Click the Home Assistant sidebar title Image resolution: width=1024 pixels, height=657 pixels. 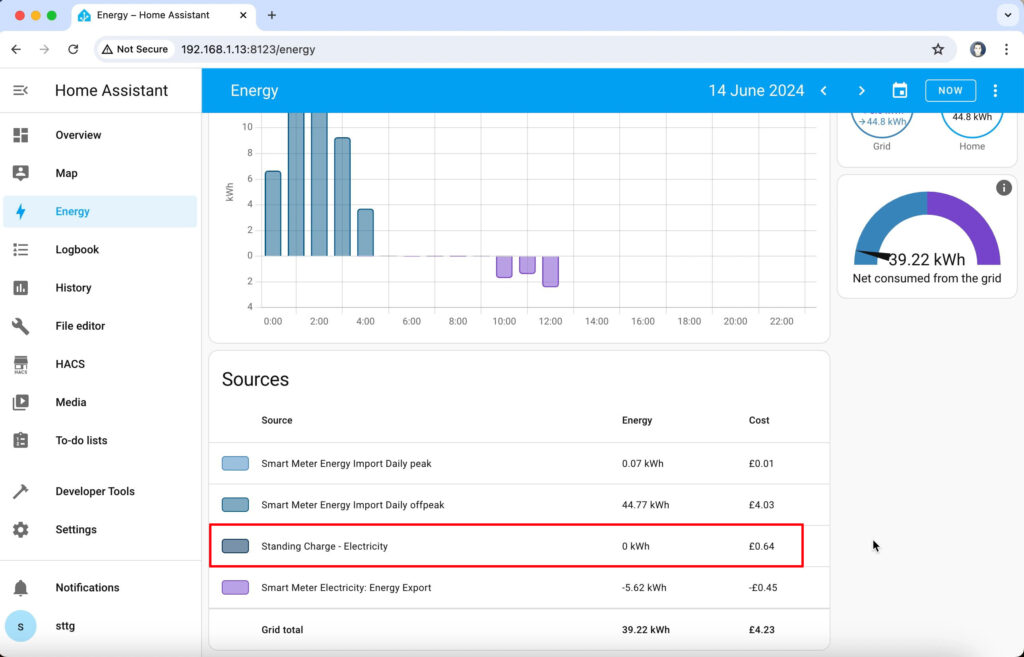pyautogui.click(x=112, y=90)
